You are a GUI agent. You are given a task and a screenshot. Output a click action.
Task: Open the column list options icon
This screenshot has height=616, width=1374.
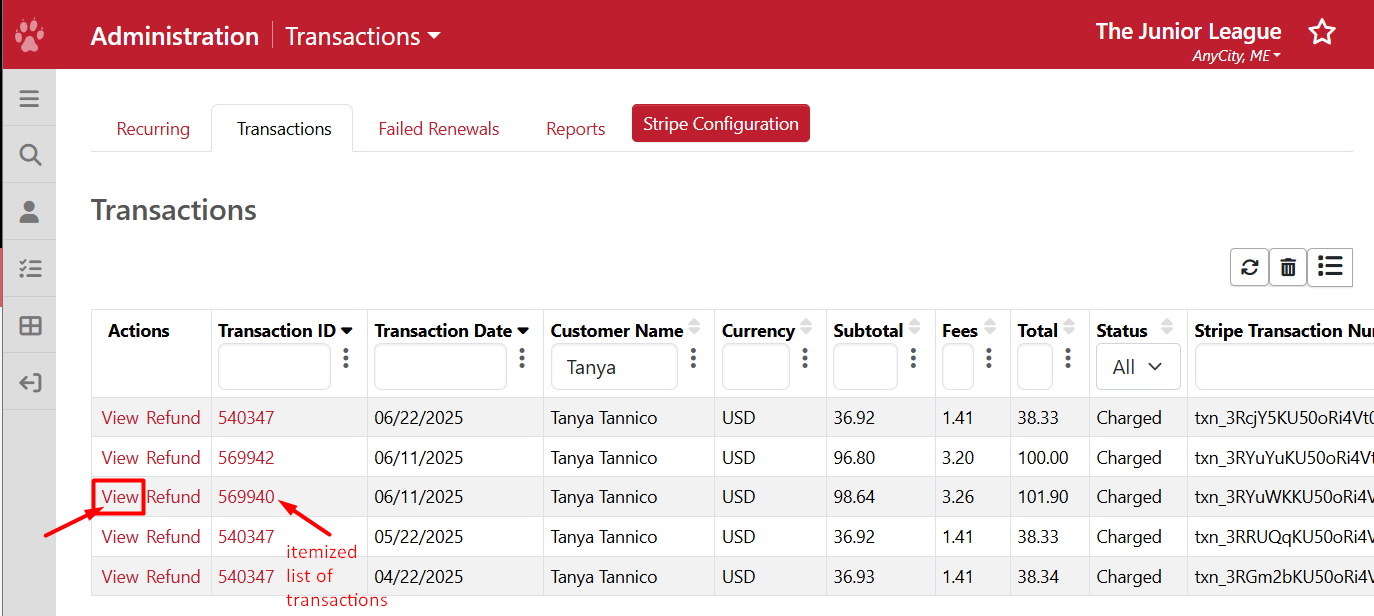pos(1330,267)
